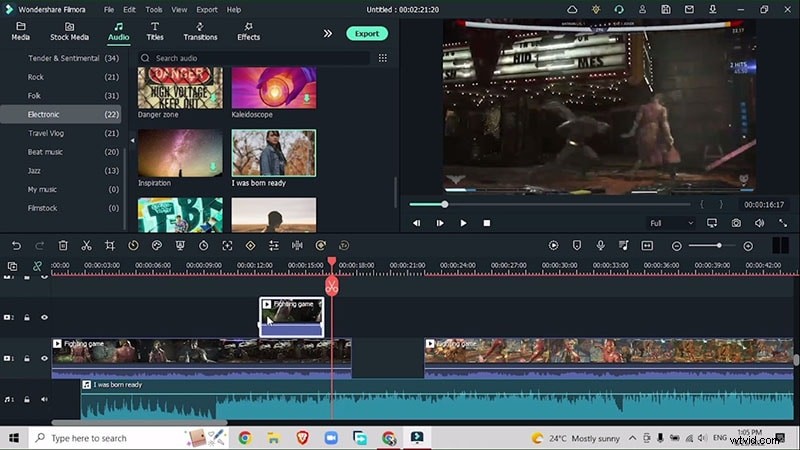This screenshot has width=800, height=450.
Task: Switch to the Transitions tab
Action: tap(200, 31)
